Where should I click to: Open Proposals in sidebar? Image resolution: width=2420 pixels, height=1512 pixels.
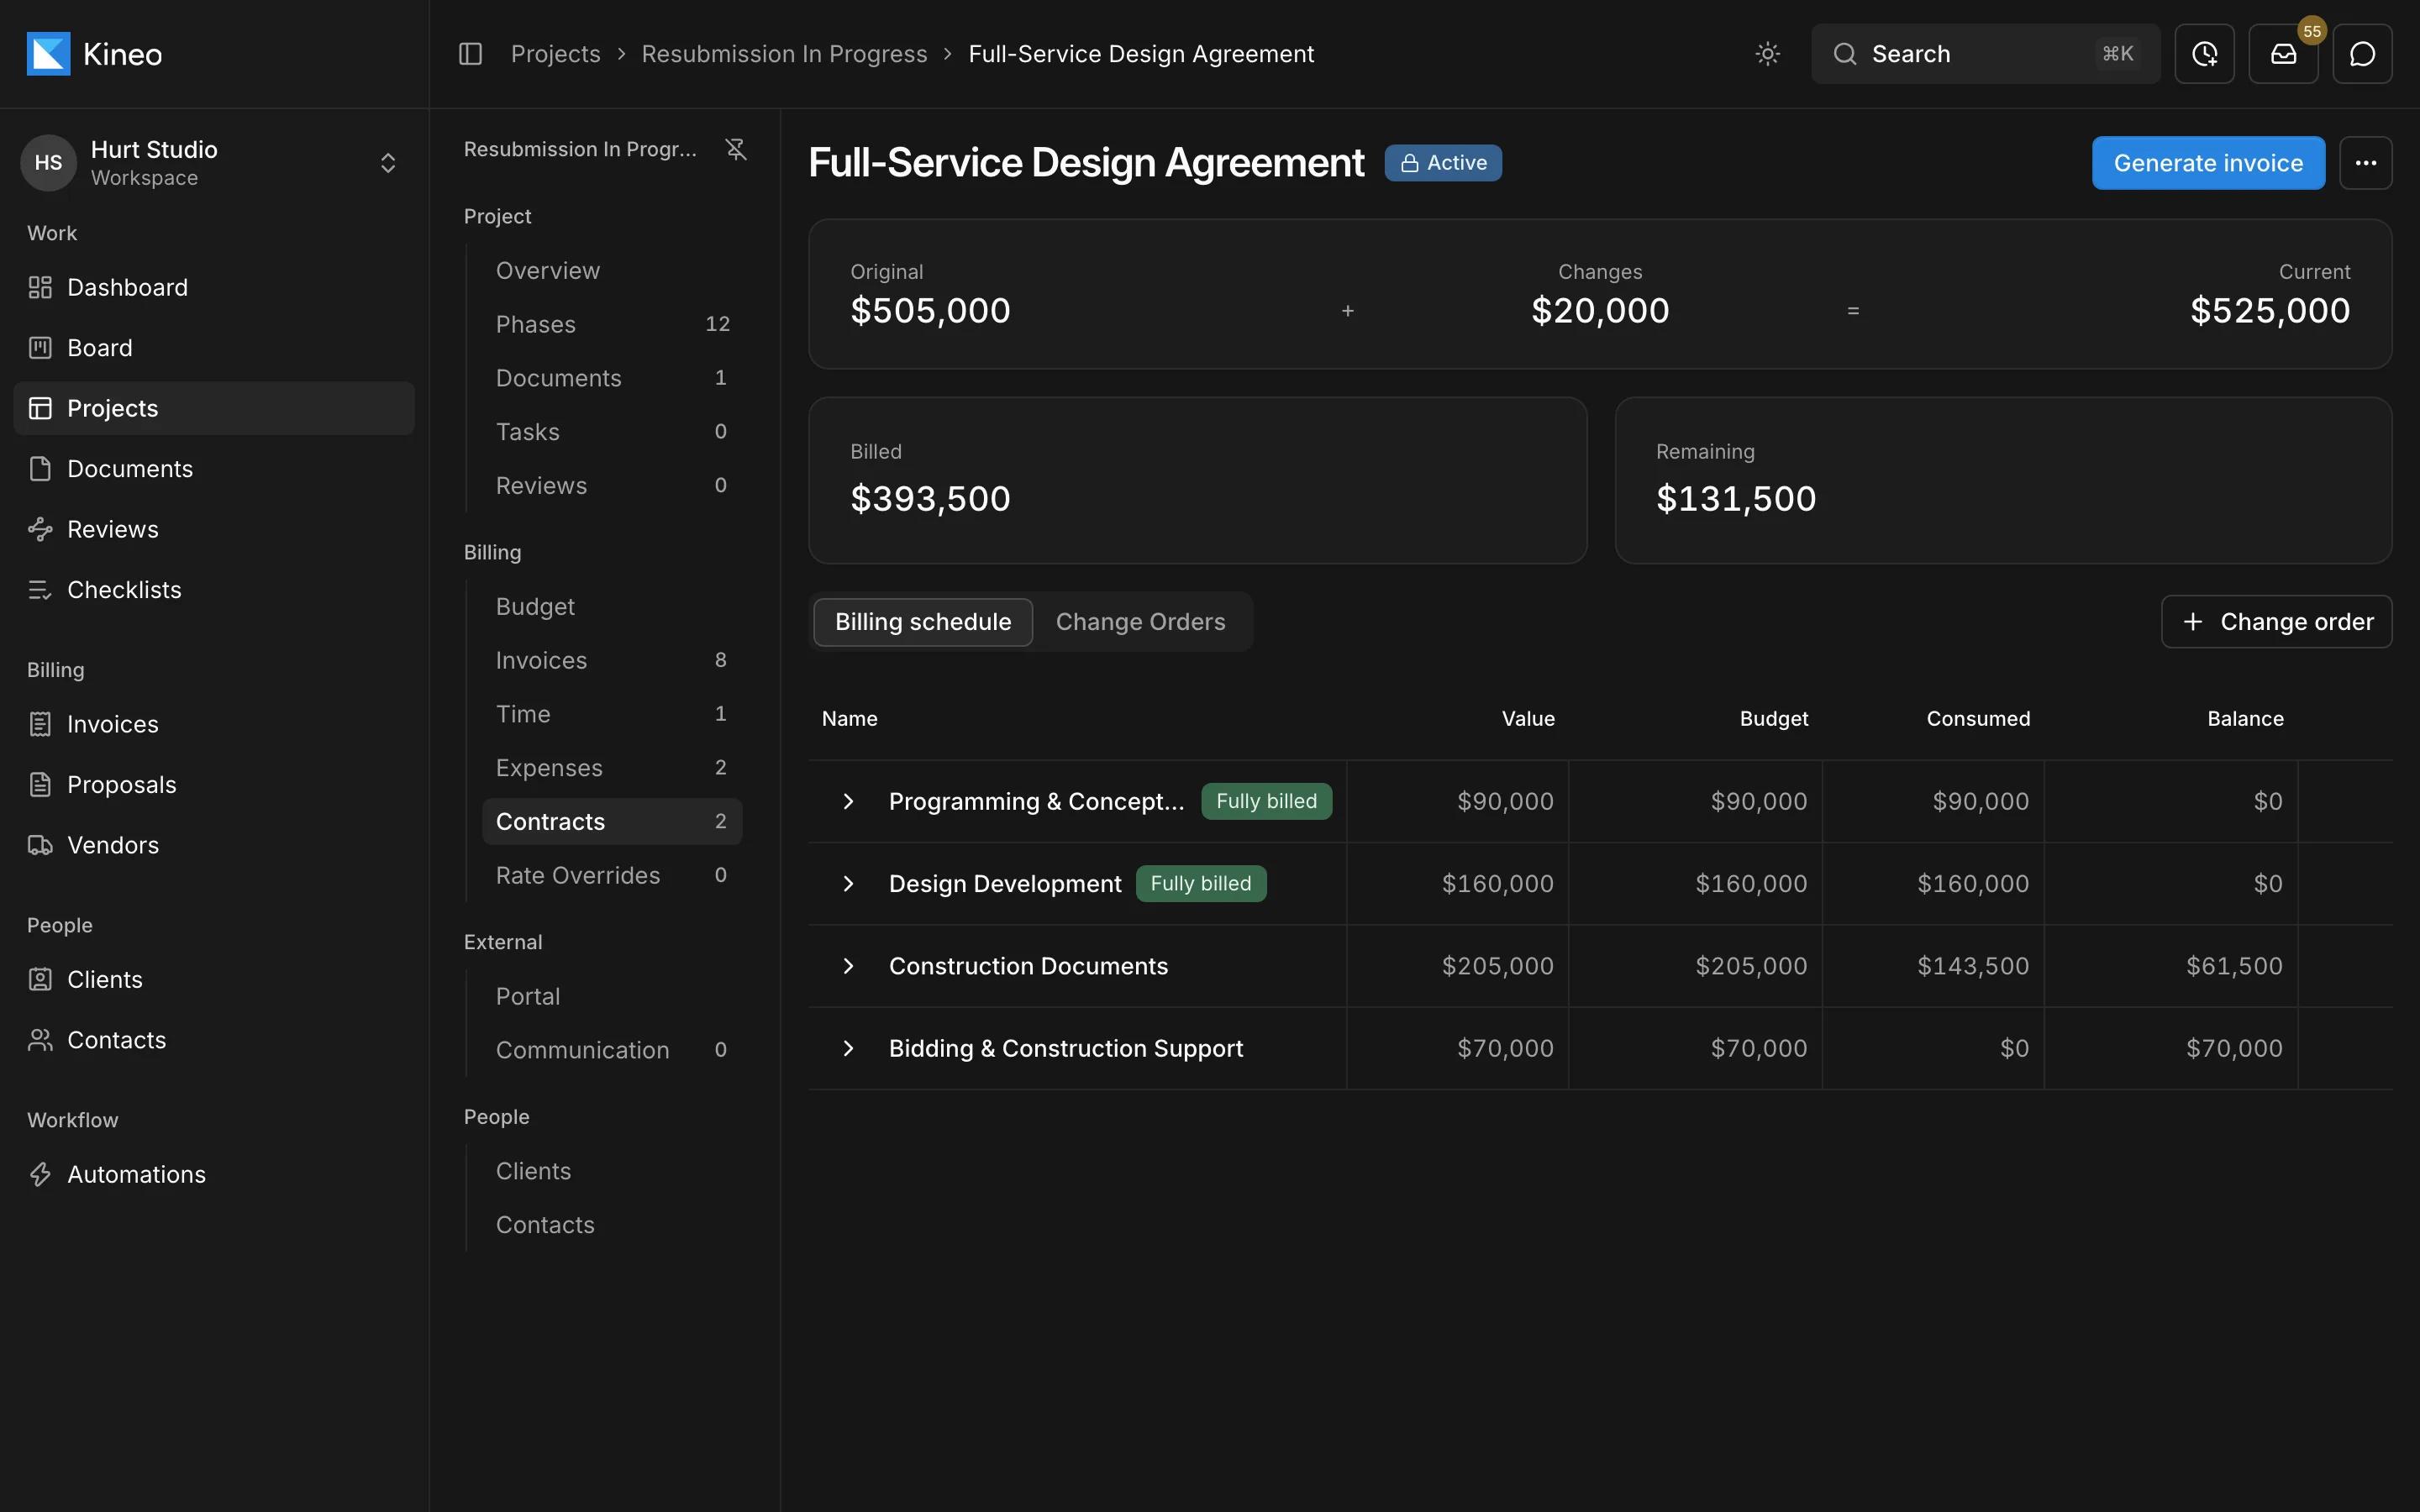tap(214, 785)
